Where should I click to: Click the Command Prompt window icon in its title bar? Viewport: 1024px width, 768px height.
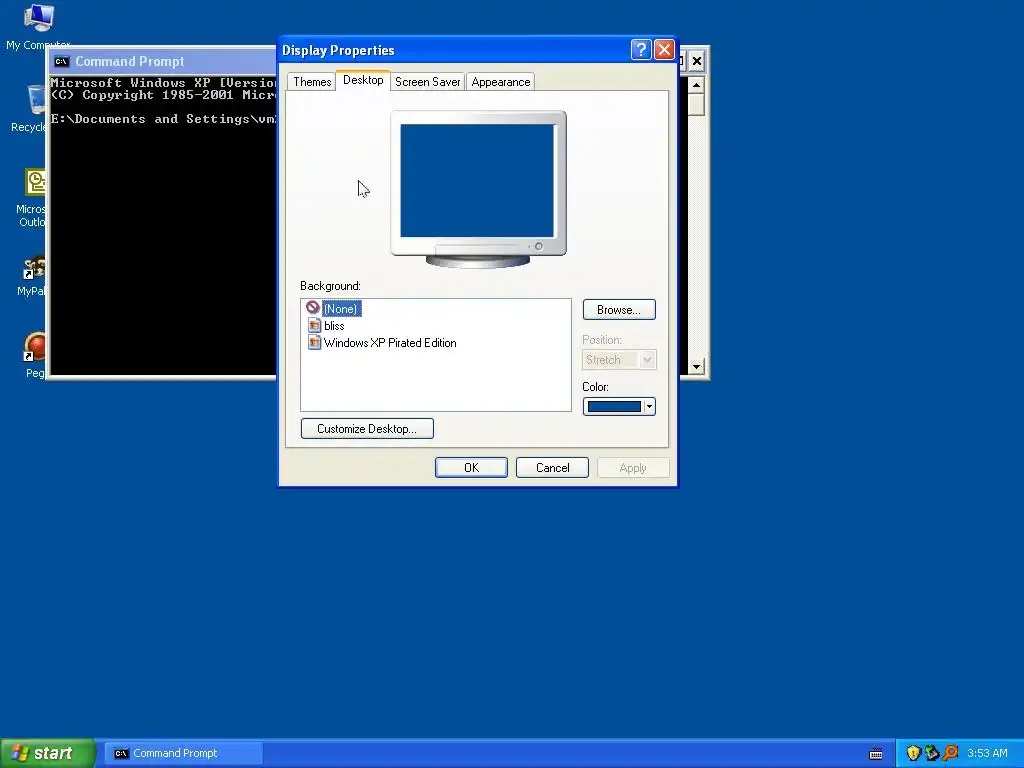coord(61,61)
